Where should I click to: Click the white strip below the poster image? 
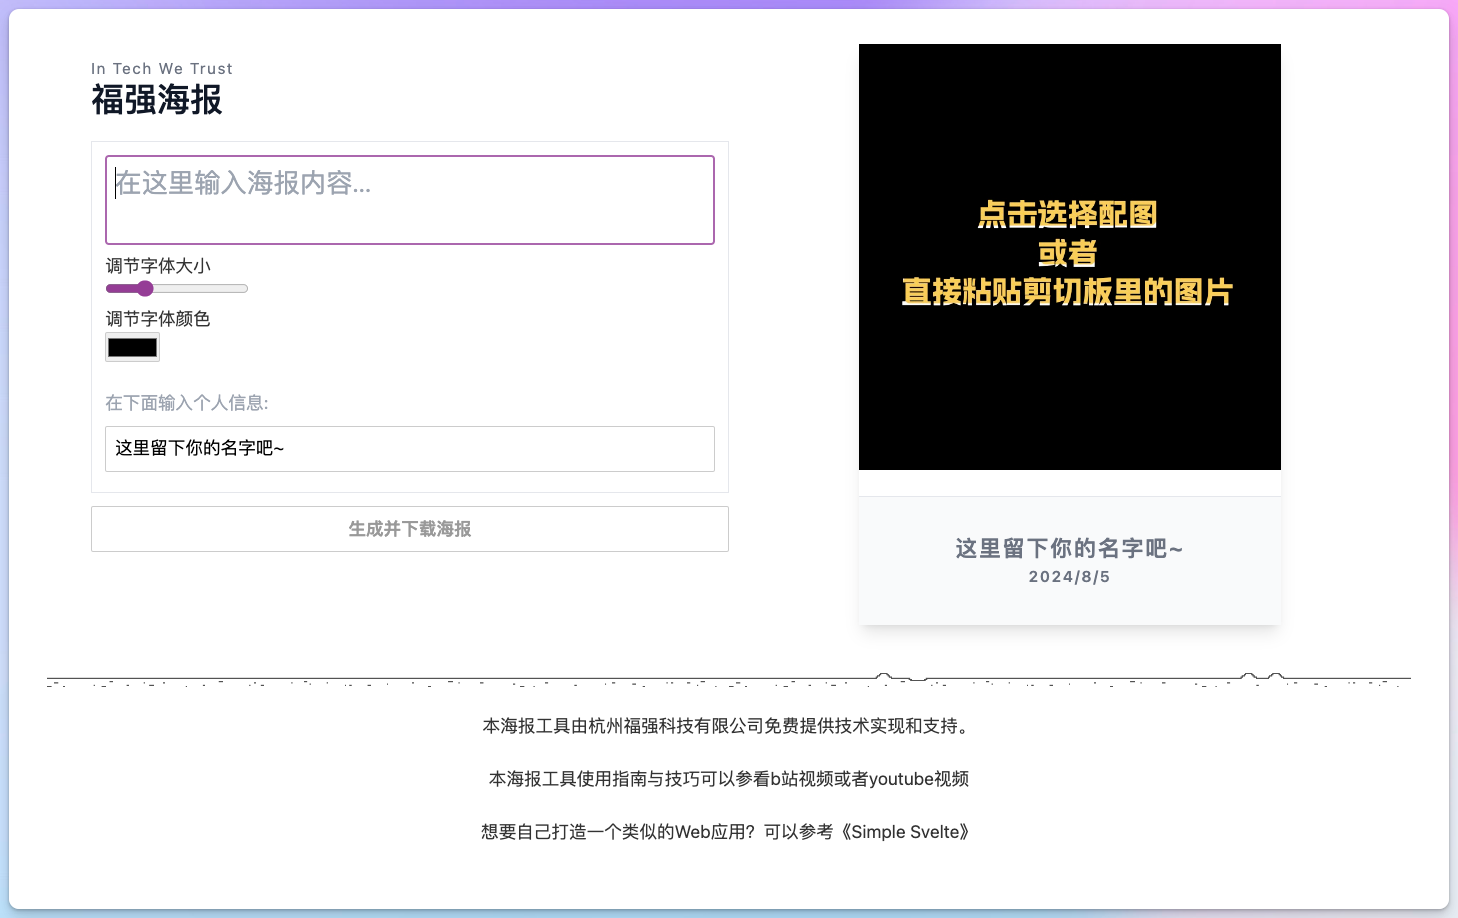(1069, 483)
